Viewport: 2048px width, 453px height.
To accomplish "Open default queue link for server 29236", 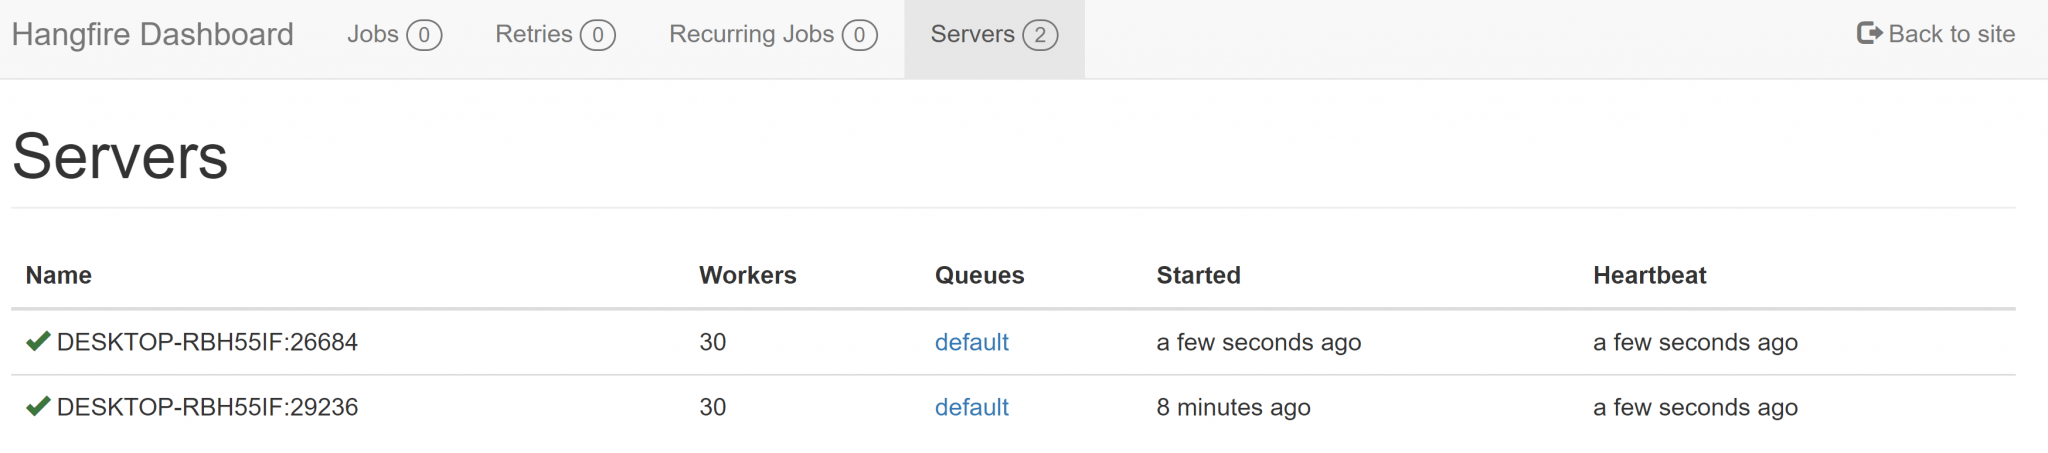I will 971,407.
